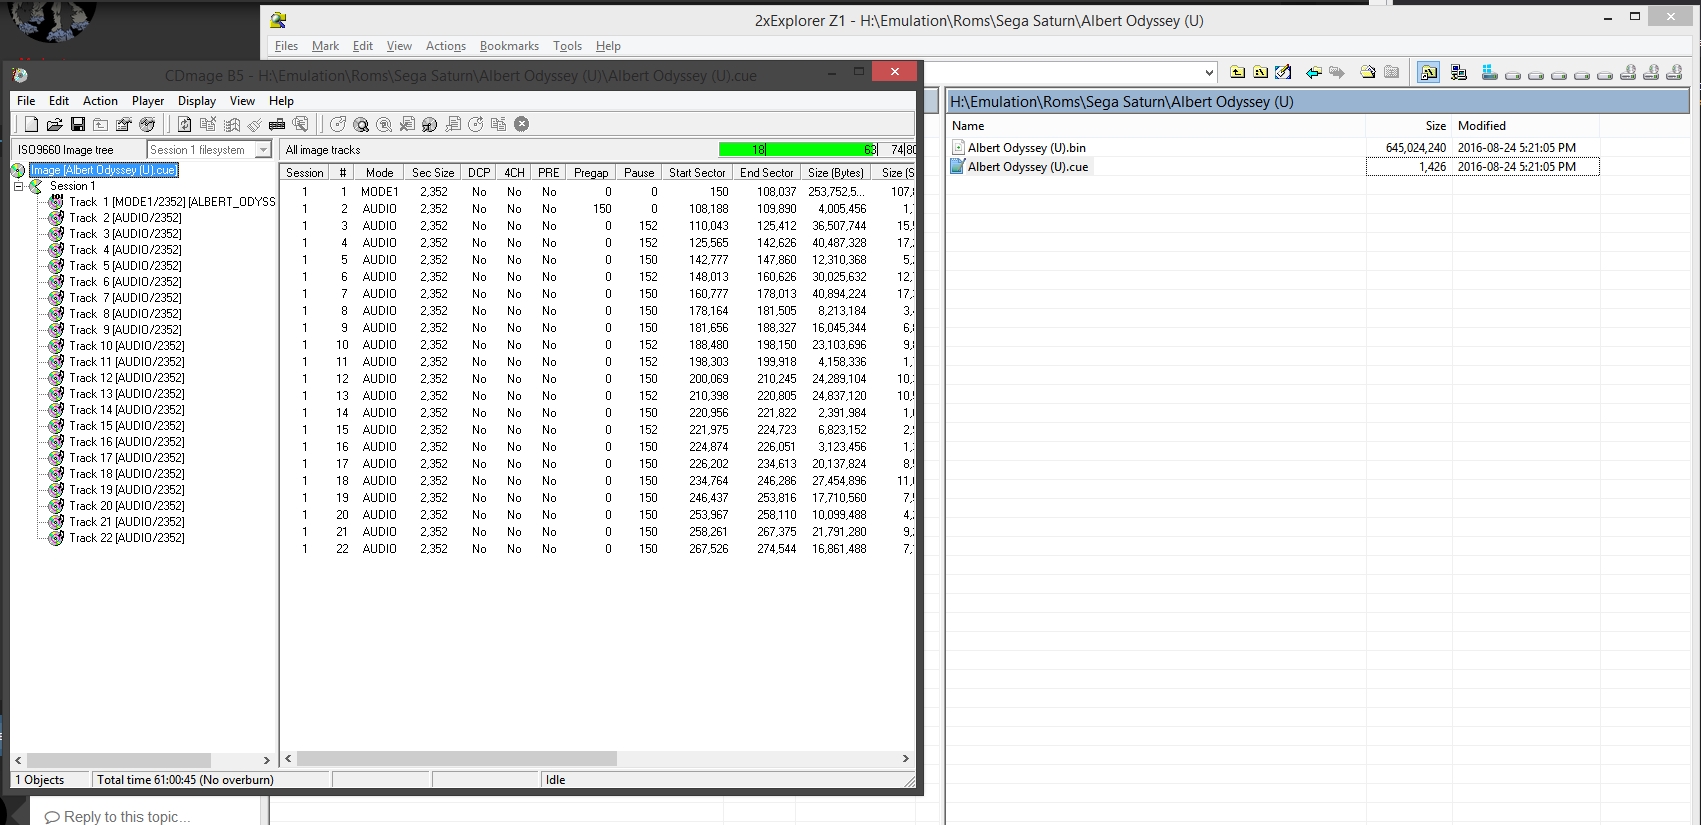Select Windows system drive icon in 2xExplorer
The height and width of the screenshot is (825, 1701).
(1490, 72)
